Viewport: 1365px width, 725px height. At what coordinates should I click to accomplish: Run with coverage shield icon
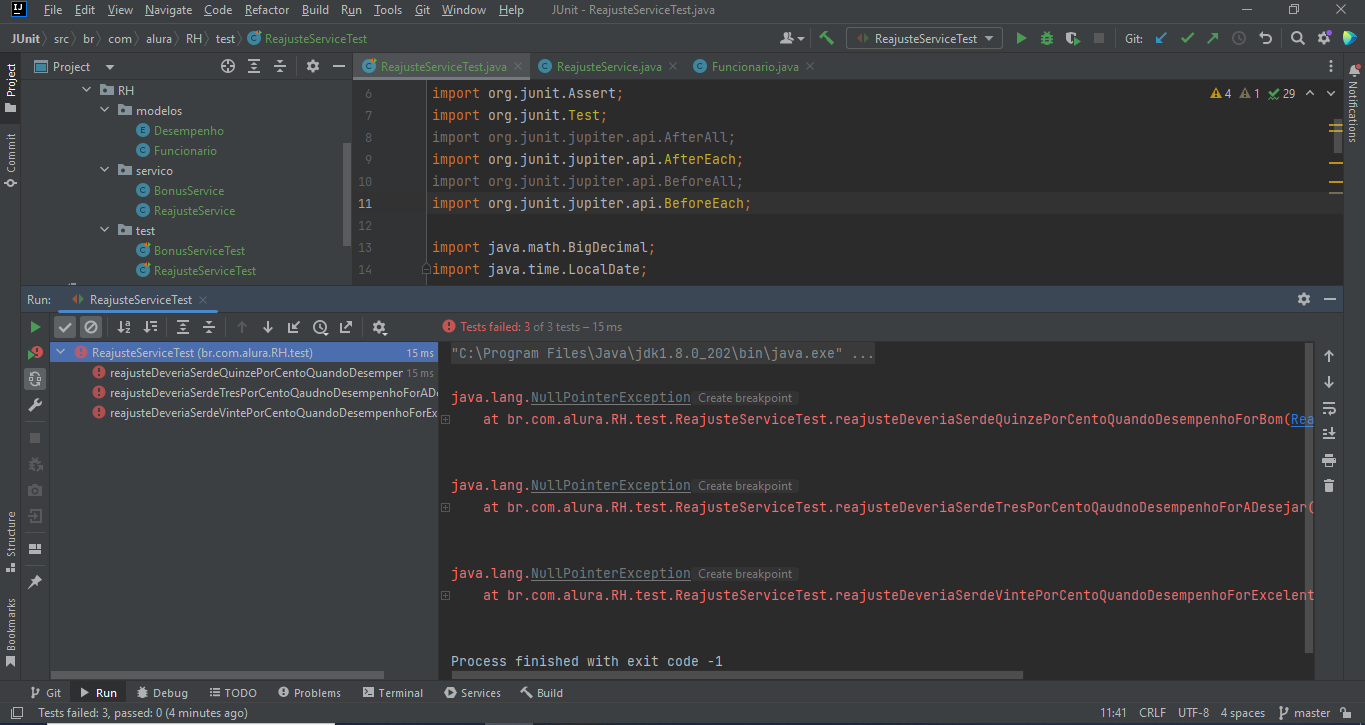click(x=1073, y=38)
